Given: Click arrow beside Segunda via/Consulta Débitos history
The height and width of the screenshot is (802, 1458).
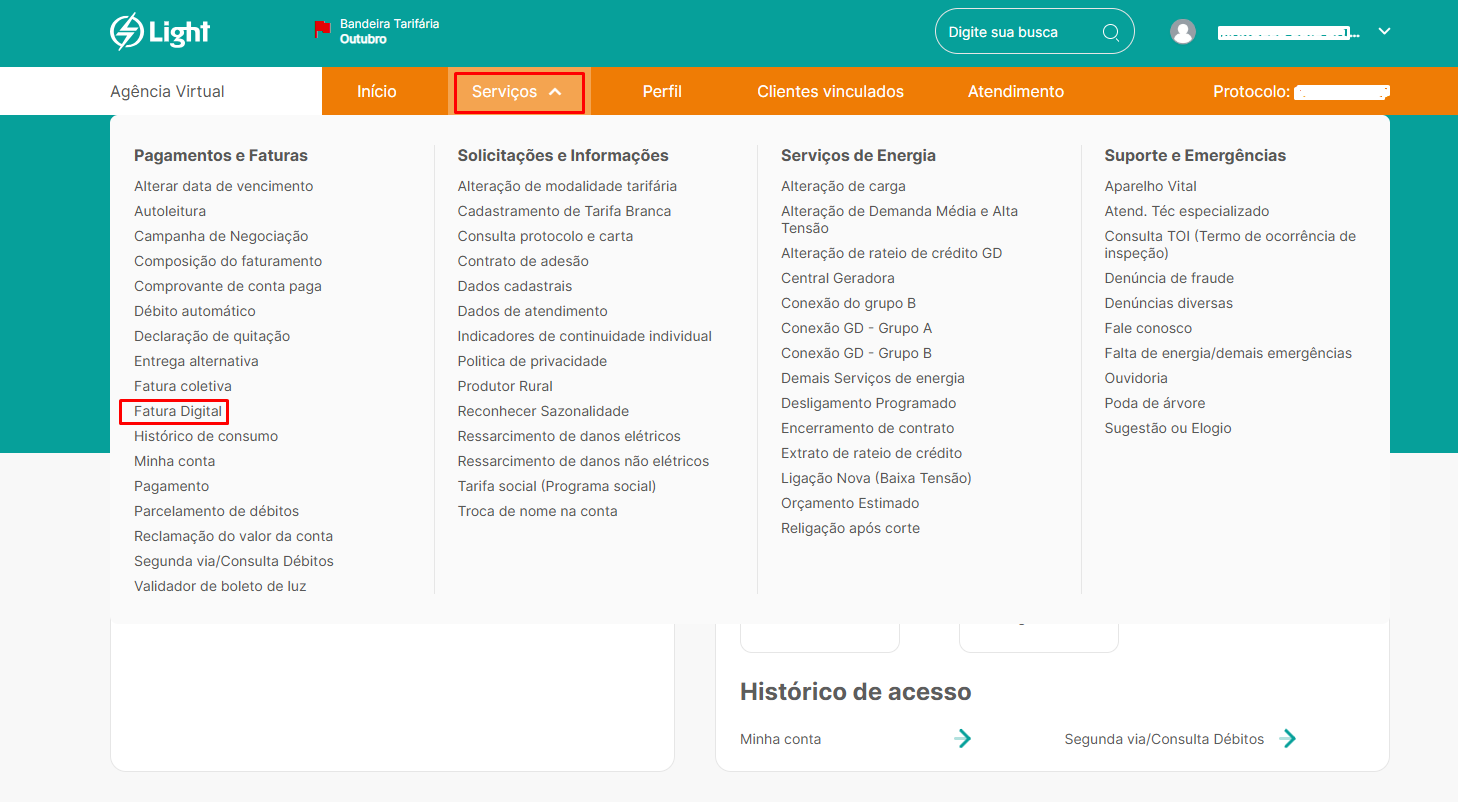Looking at the screenshot, I should (1288, 739).
